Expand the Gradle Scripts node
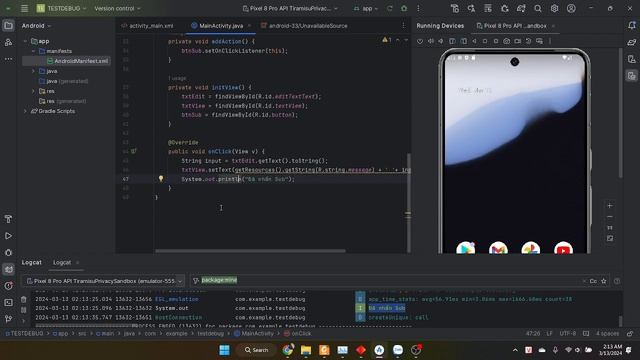 pos(25,111)
